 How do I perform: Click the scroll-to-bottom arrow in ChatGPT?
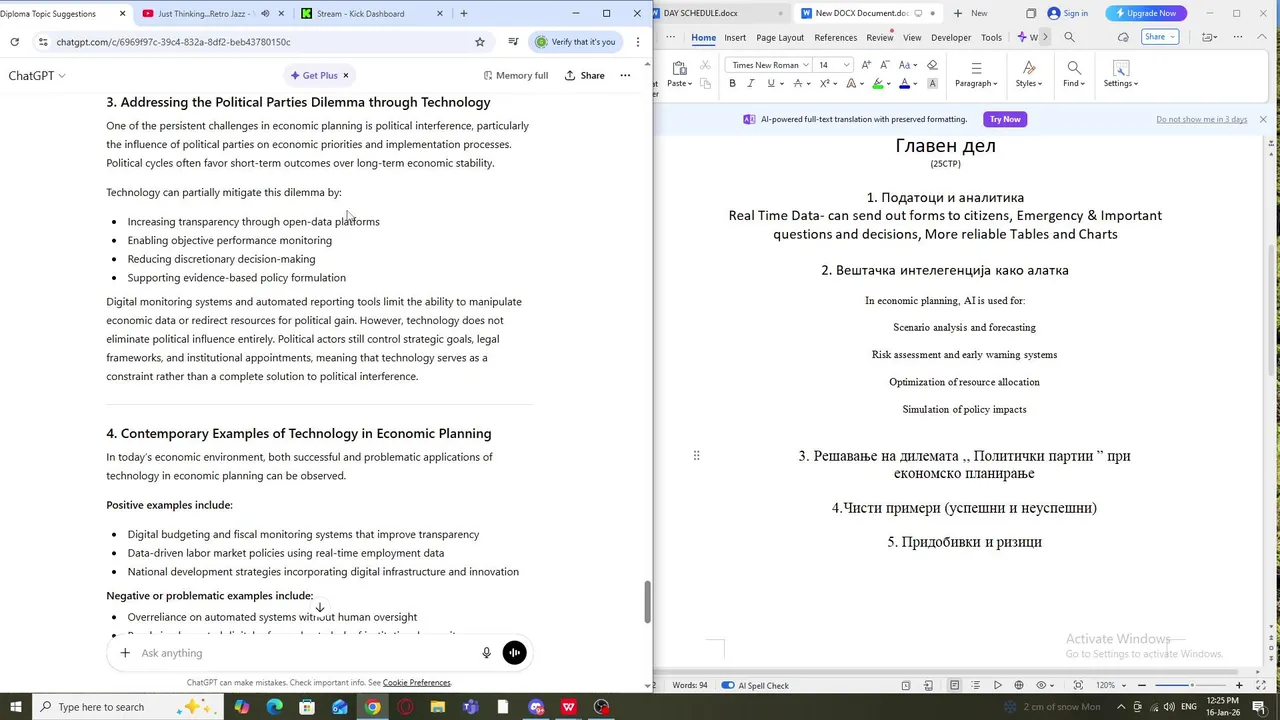[320, 607]
